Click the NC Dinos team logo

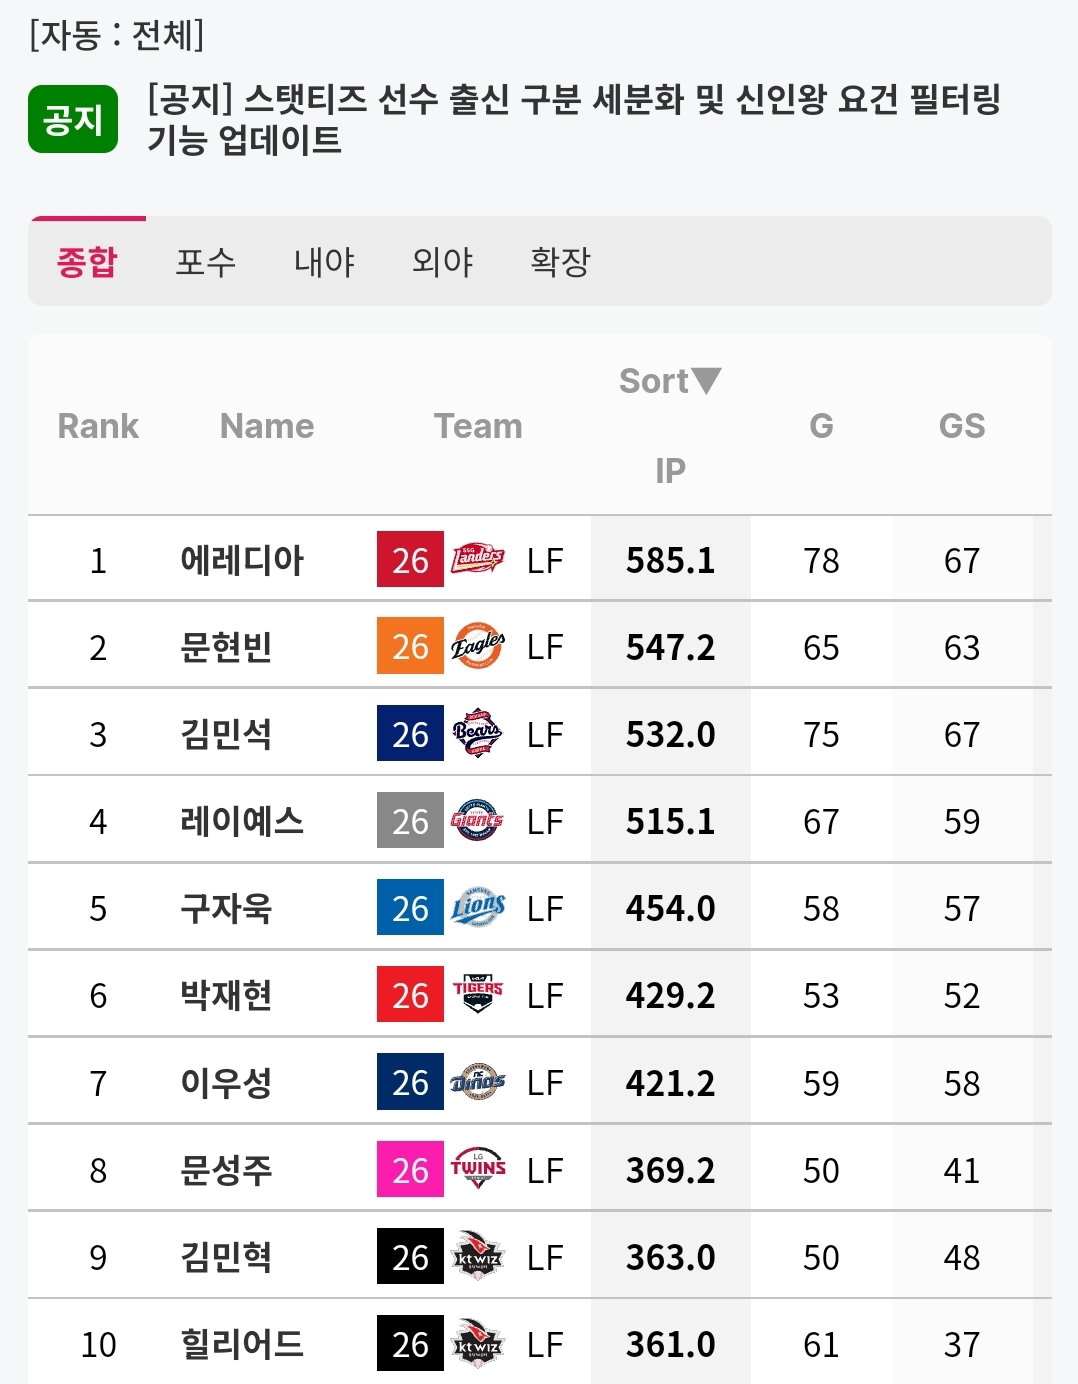coord(478,1081)
